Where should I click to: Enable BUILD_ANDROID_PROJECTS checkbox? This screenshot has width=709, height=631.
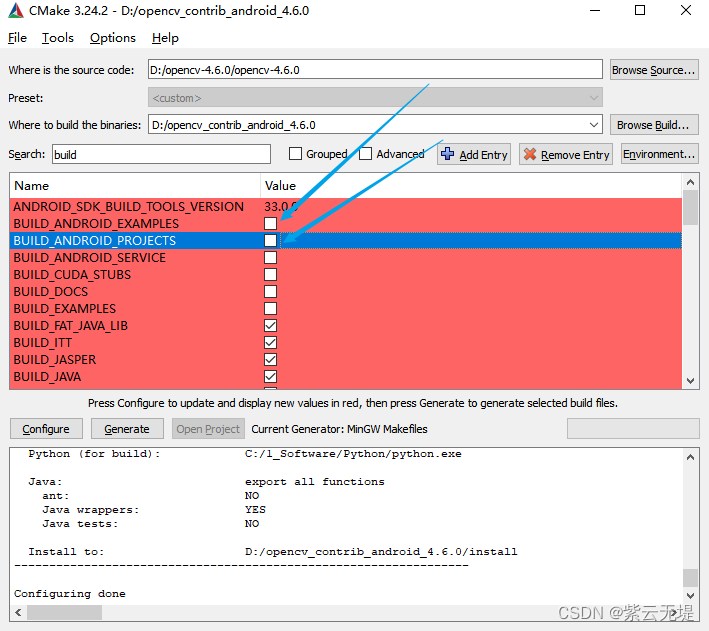[x=270, y=240]
